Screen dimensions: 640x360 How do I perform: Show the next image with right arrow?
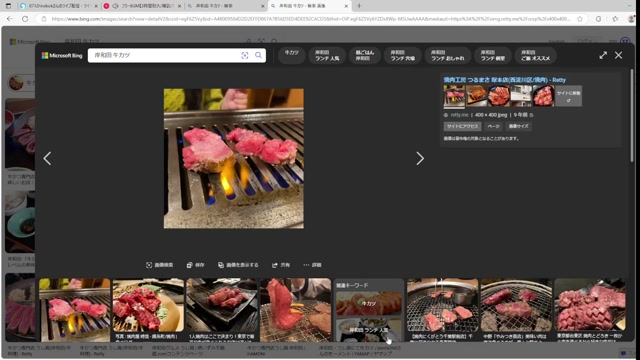click(420, 158)
